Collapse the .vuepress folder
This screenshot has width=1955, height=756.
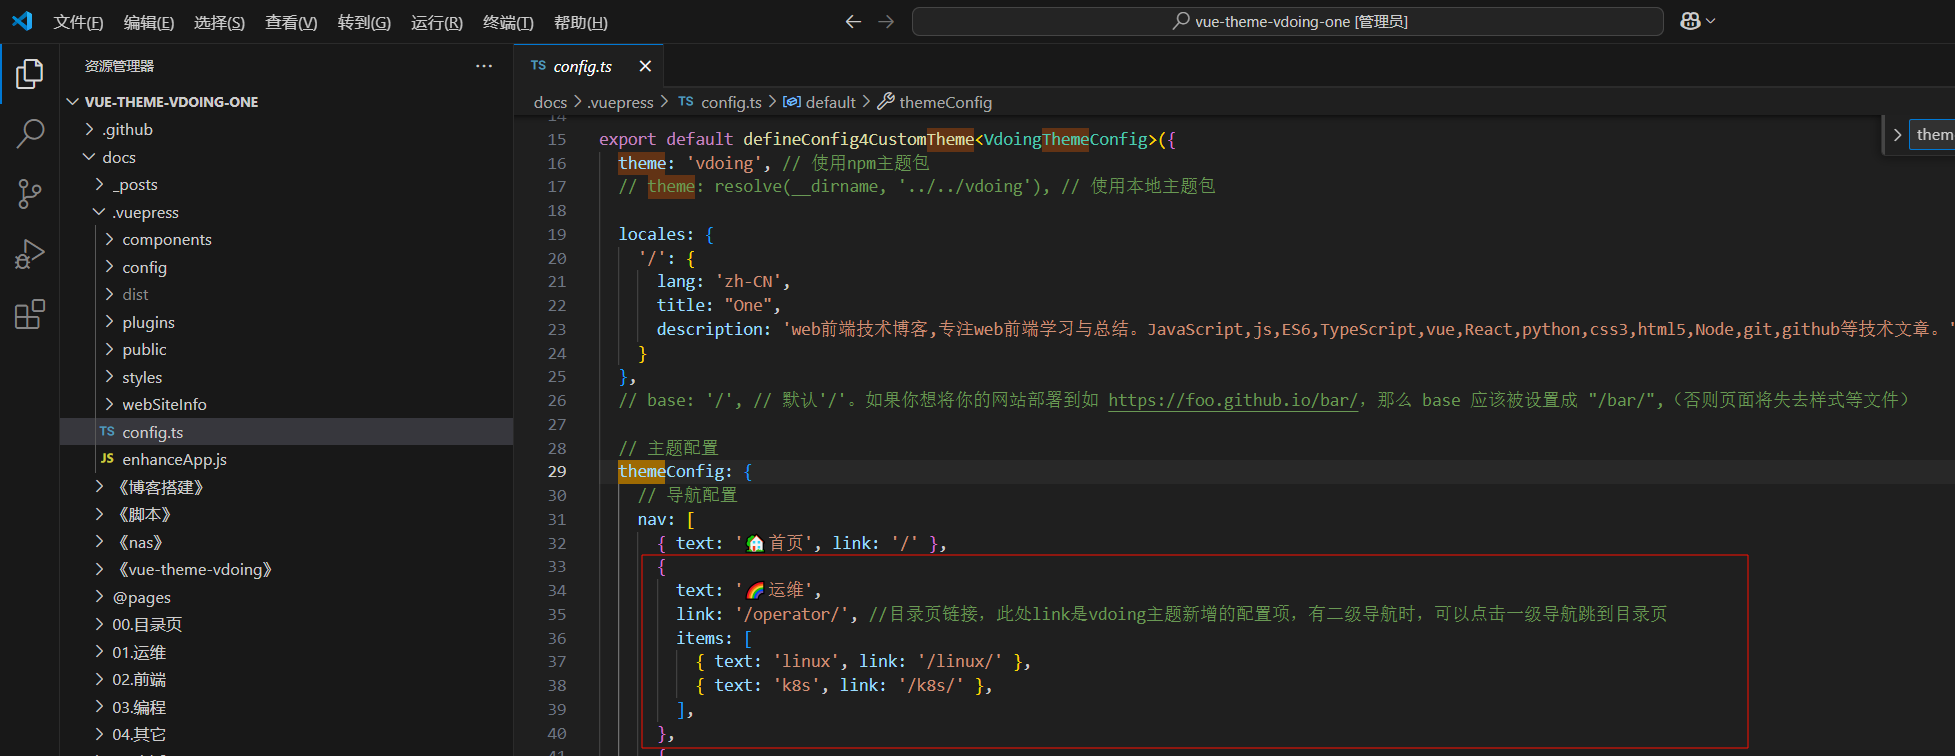pyautogui.click(x=286, y=212)
